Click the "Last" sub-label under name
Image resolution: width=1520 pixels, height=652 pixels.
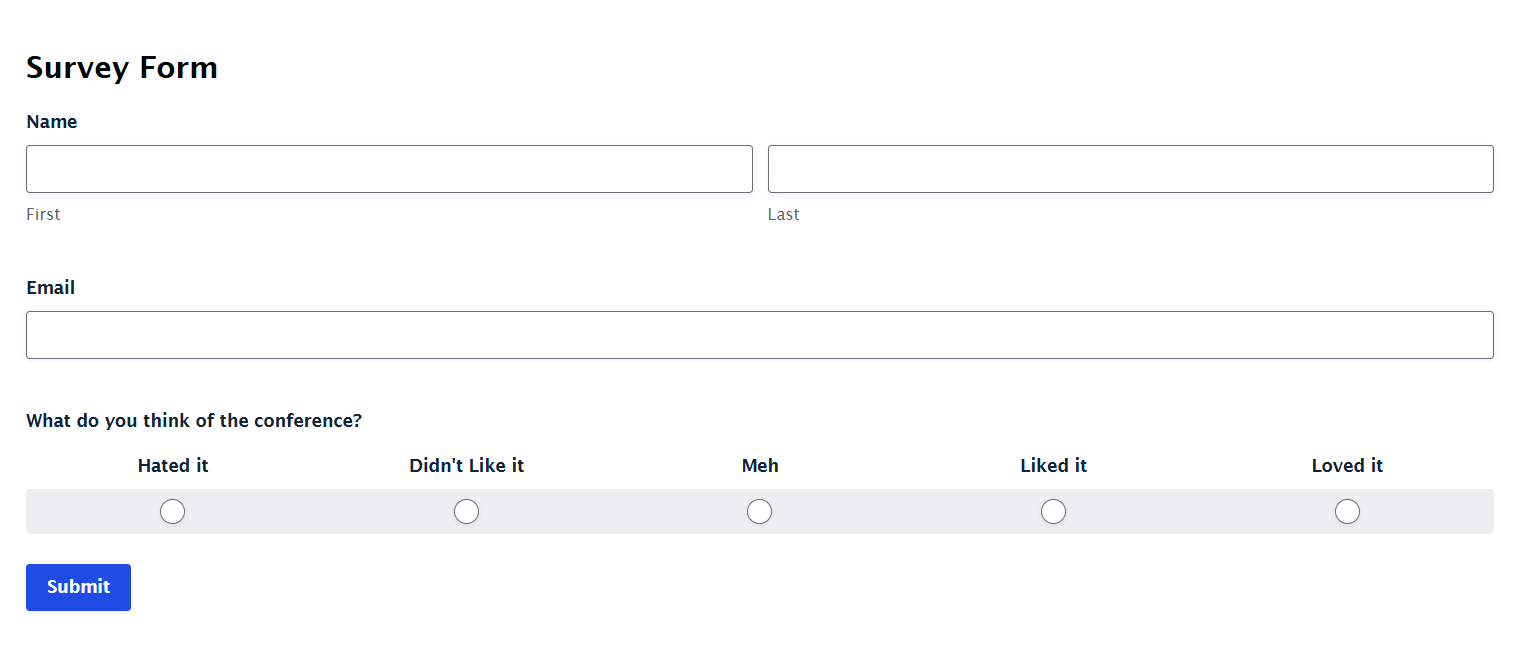[784, 214]
